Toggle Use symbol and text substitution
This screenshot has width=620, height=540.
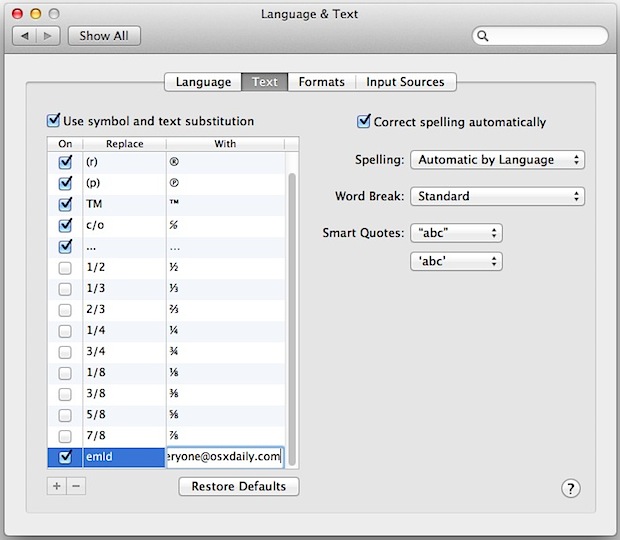pyautogui.click(x=53, y=120)
